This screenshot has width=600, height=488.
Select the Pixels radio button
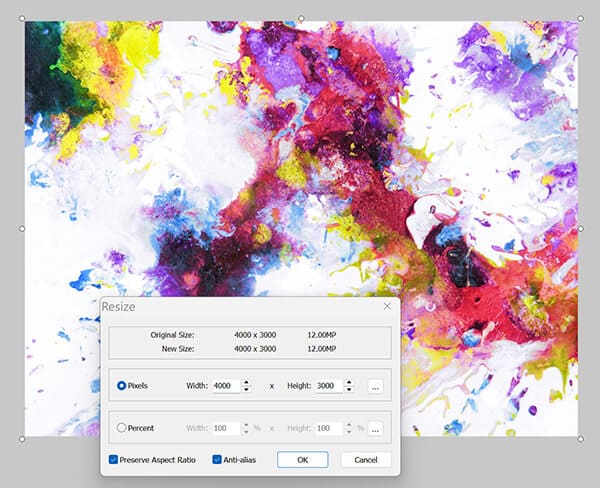coord(121,385)
